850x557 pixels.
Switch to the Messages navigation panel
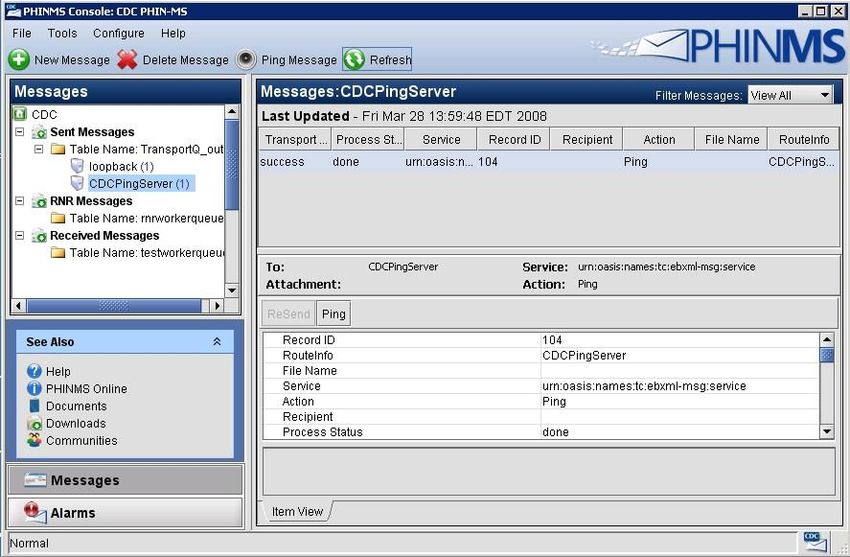tap(125, 480)
